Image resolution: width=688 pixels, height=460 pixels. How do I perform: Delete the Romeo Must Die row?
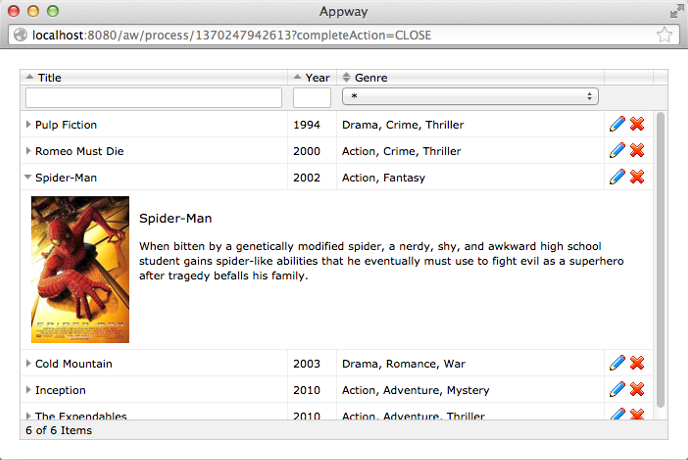point(637,151)
